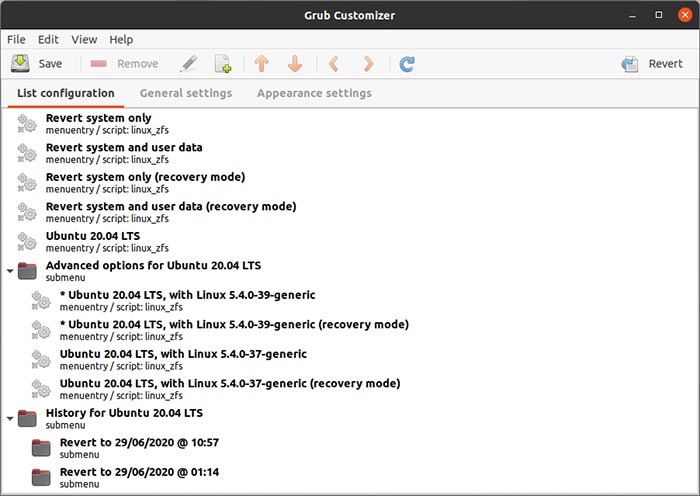700x496 pixels.
Task: Click the pencil edit entry icon
Action: 188,64
